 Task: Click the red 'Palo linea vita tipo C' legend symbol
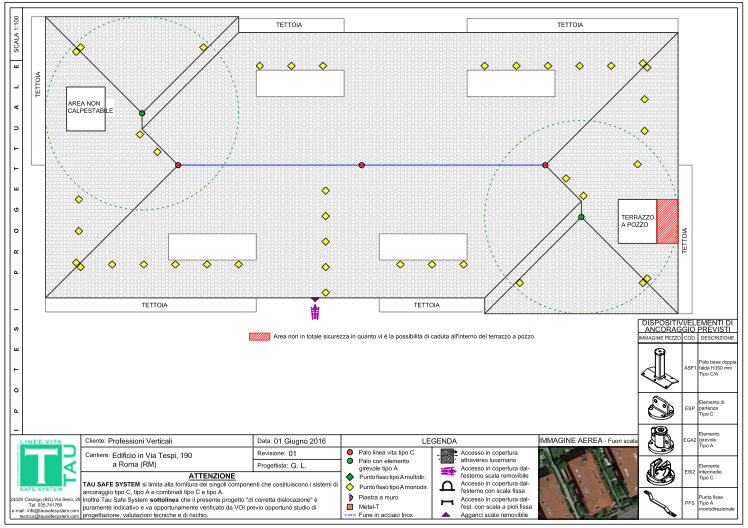pyautogui.click(x=350, y=452)
